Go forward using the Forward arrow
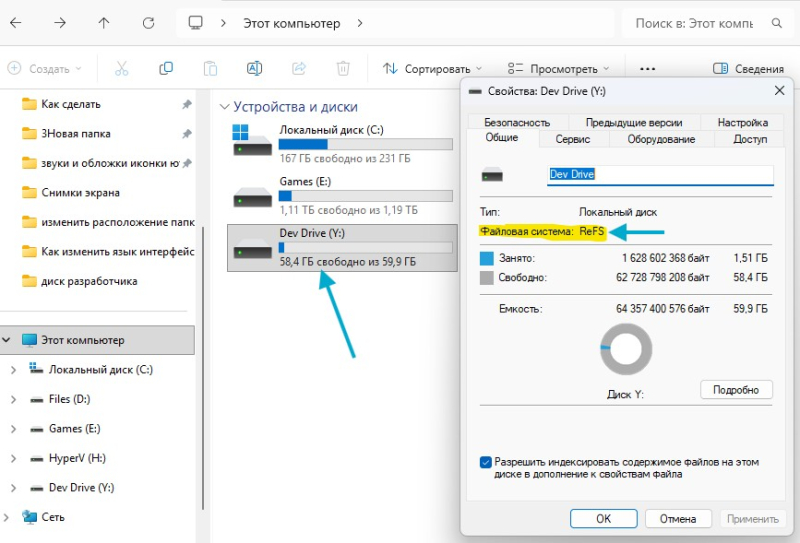Screen dimensions: 800x543 tap(60, 23)
